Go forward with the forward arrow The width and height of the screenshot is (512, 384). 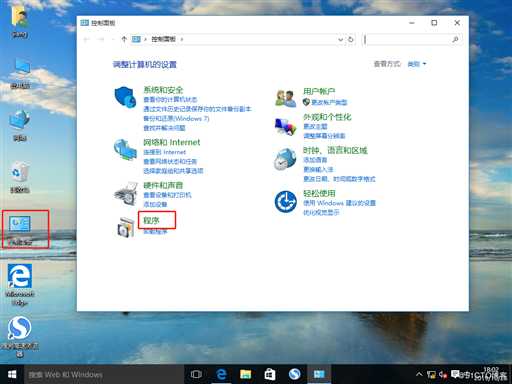(101, 39)
